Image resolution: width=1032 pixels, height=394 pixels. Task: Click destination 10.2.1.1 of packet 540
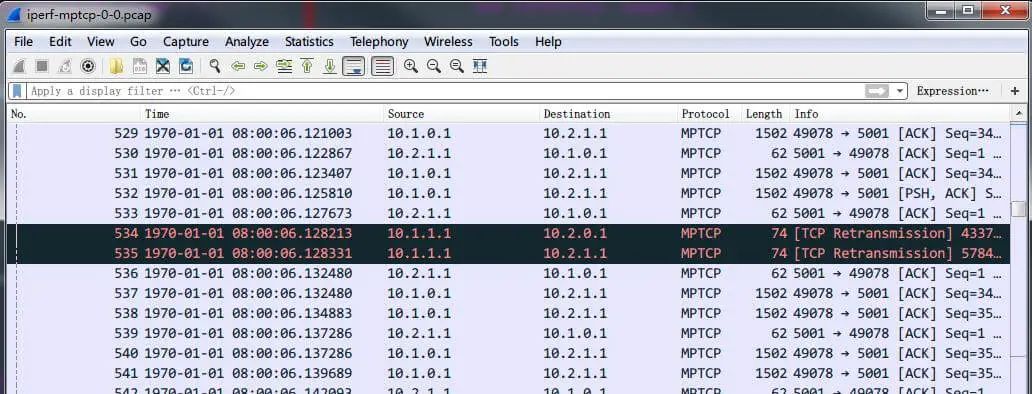(575, 353)
